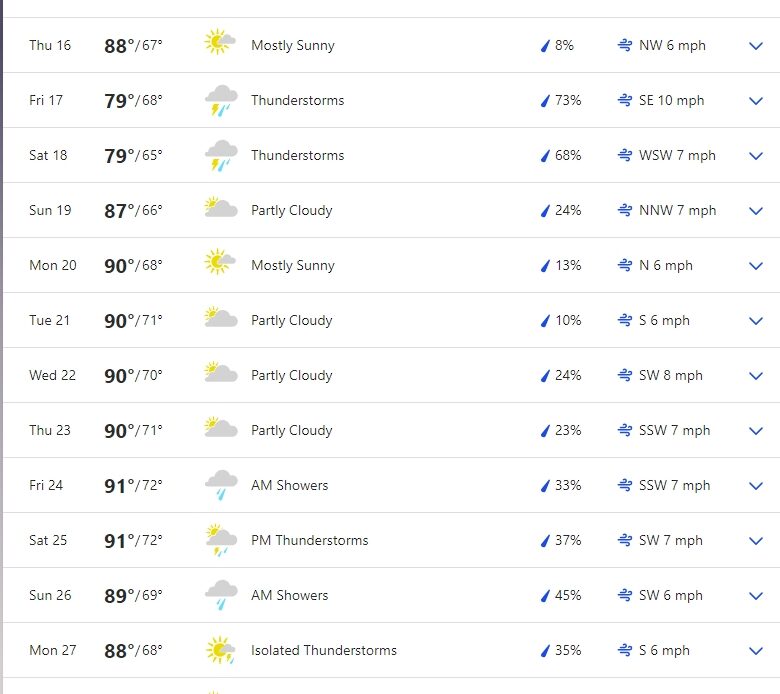
Task: Show details for Sun 26 using its chevron
Action: (756, 595)
